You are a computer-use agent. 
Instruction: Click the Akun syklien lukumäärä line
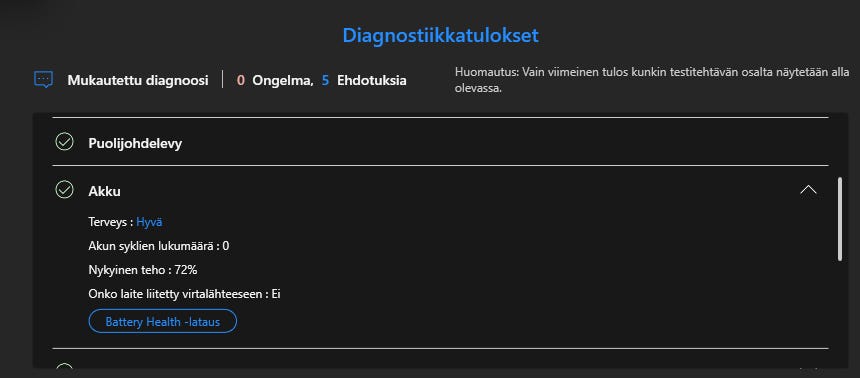pos(159,246)
